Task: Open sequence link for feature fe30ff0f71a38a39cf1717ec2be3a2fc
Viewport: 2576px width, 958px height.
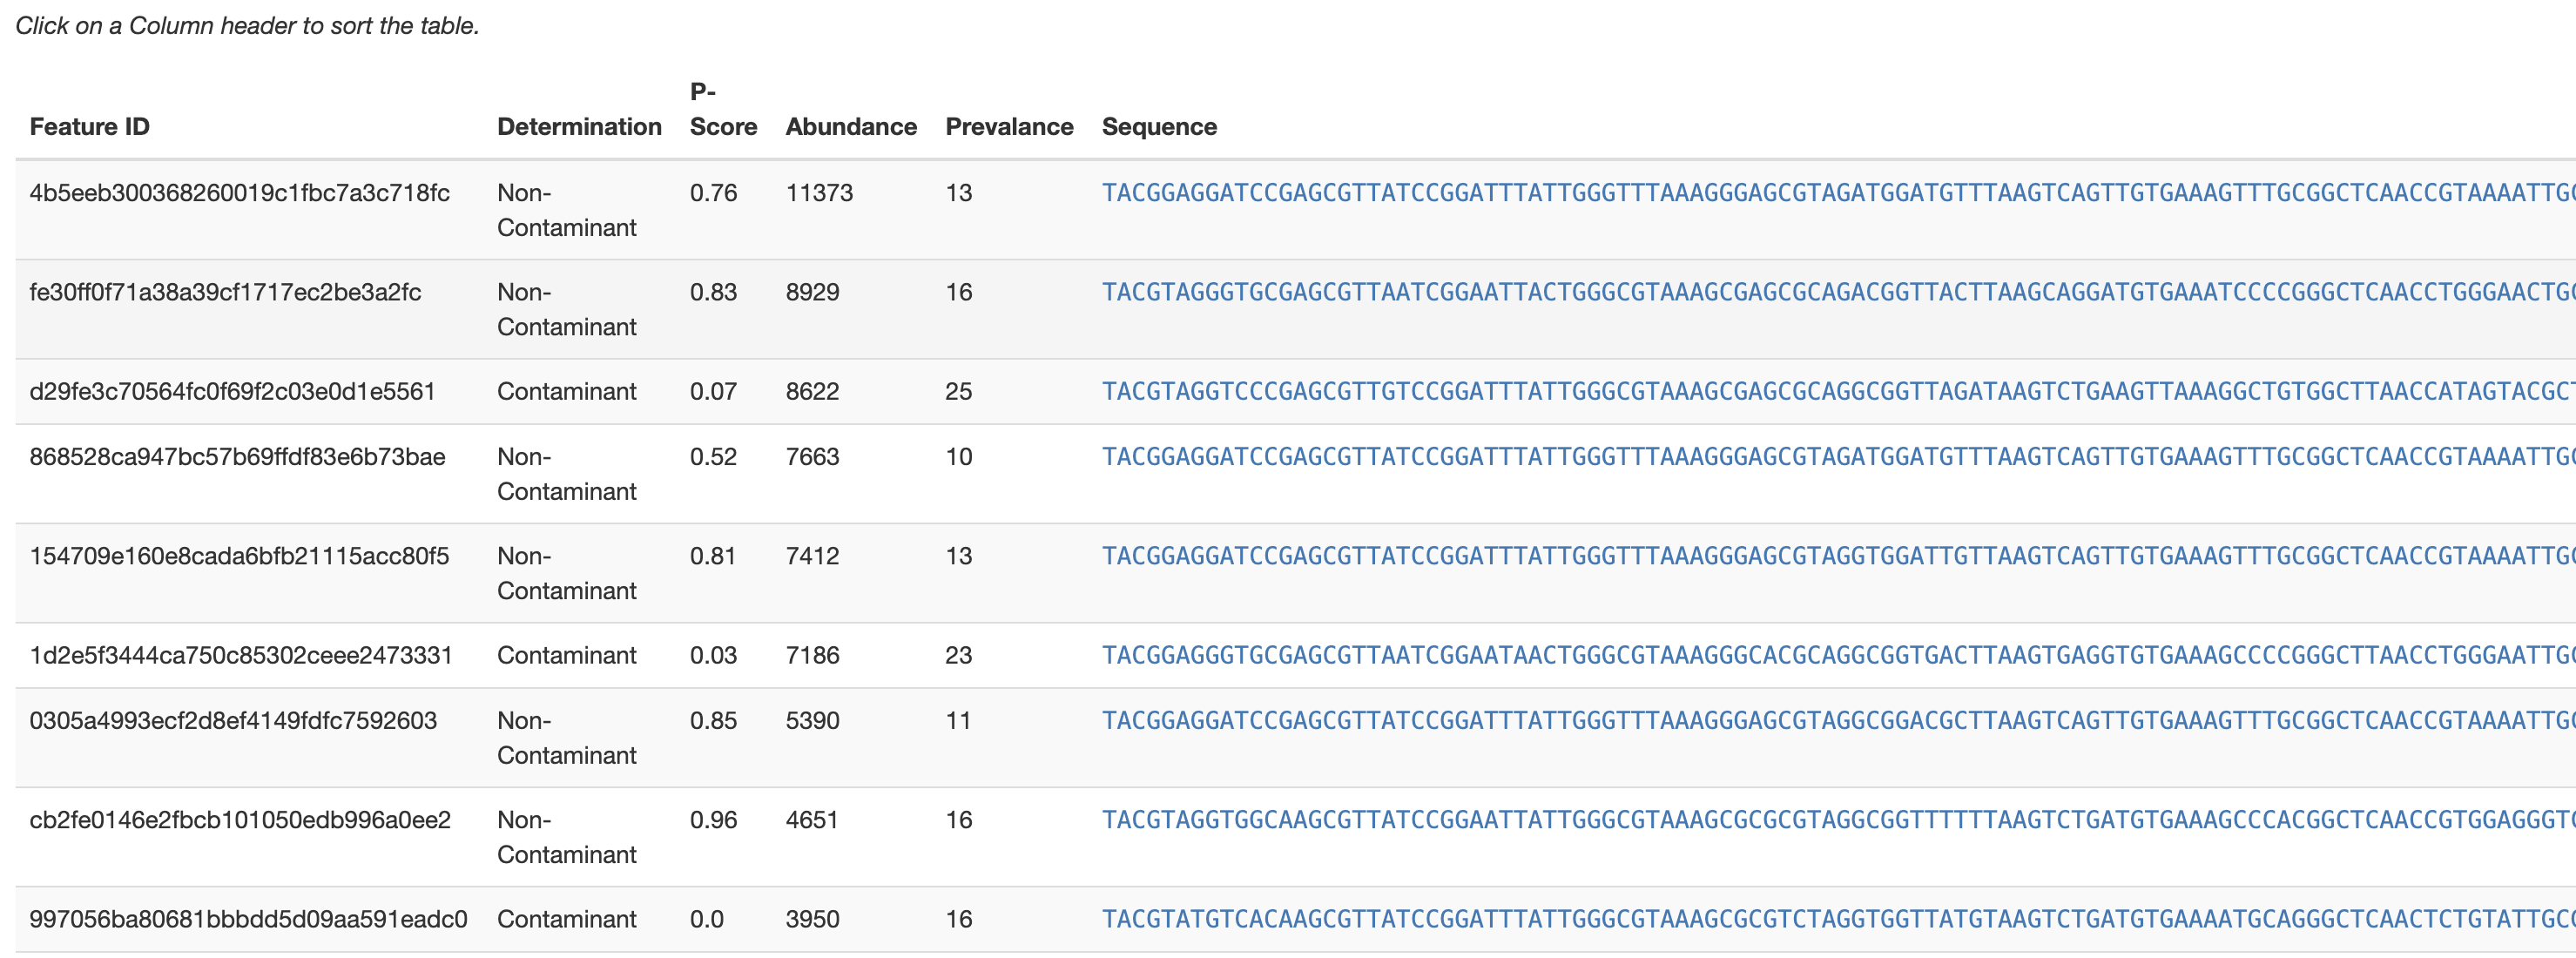Action: [1838, 292]
